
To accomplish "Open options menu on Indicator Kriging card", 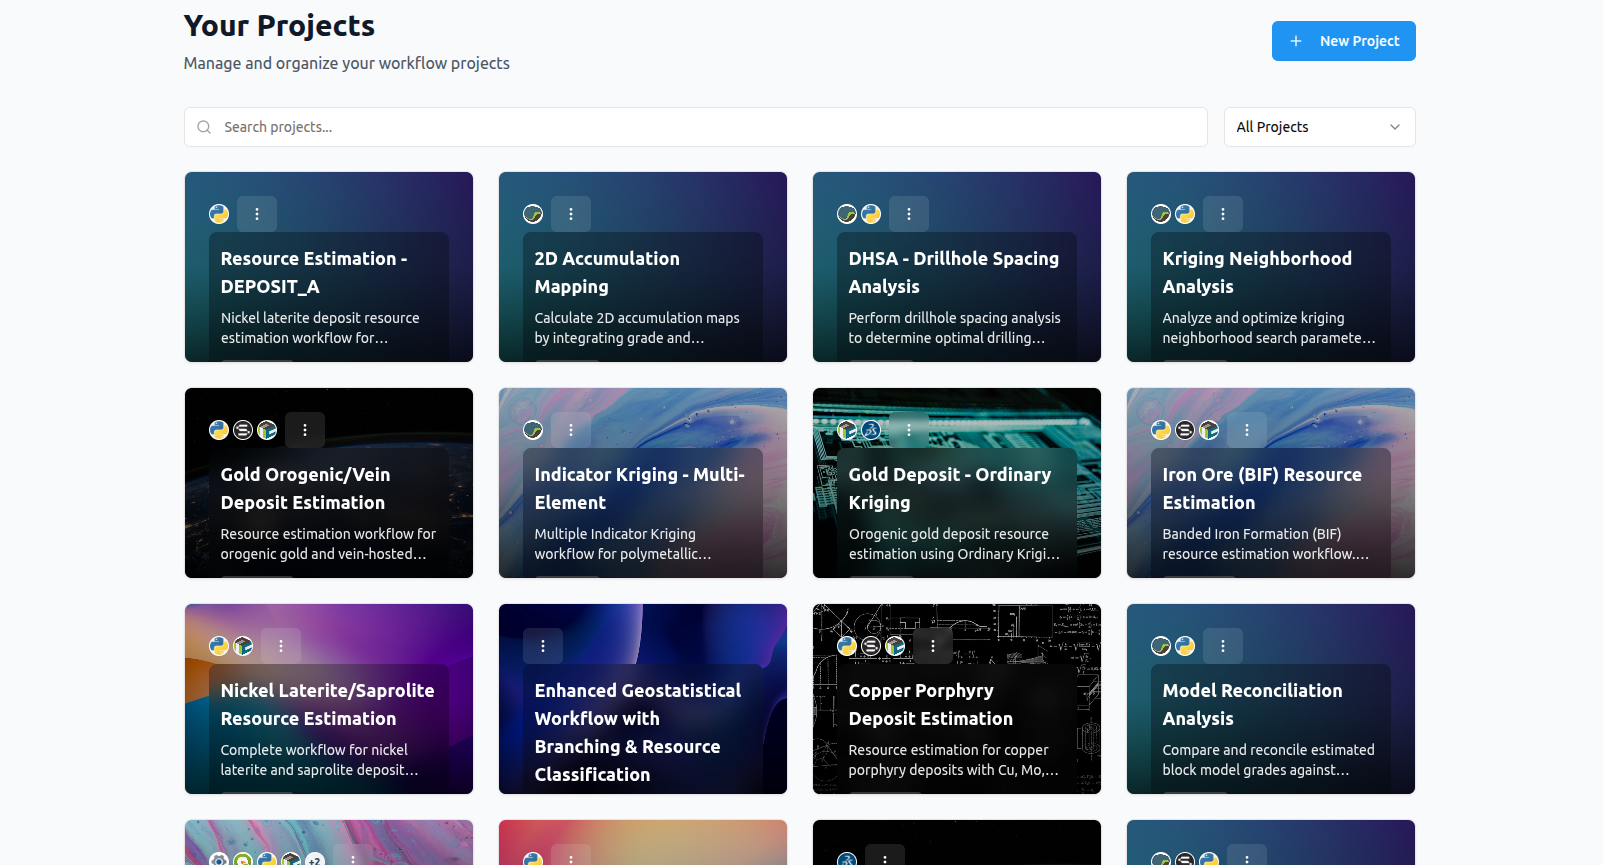I will pyautogui.click(x=571, y=430).
